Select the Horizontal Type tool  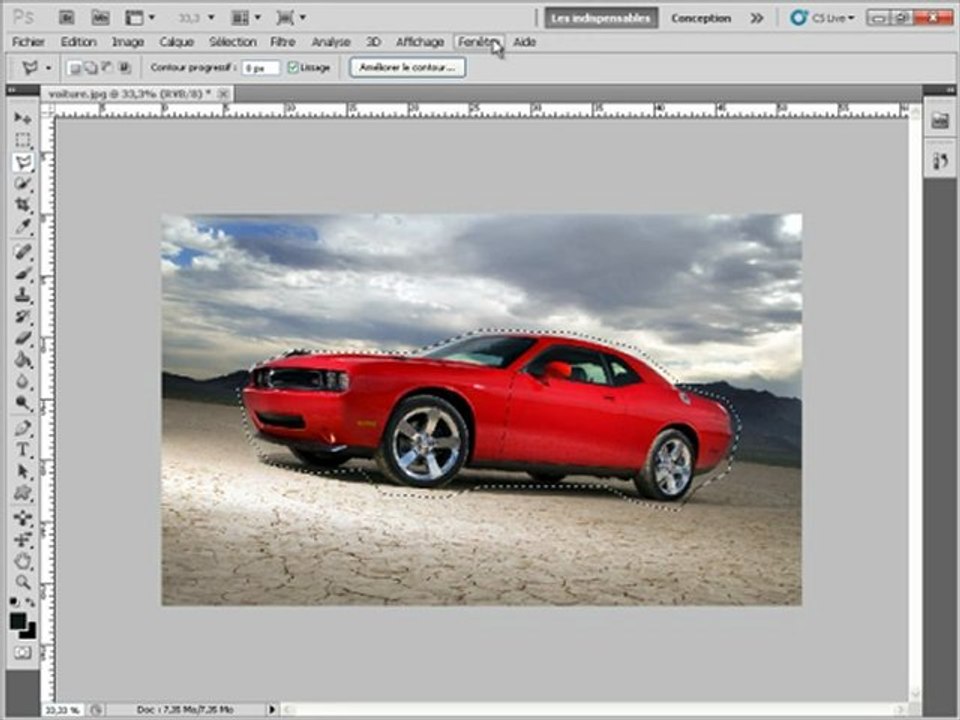[x=22, y=450]
